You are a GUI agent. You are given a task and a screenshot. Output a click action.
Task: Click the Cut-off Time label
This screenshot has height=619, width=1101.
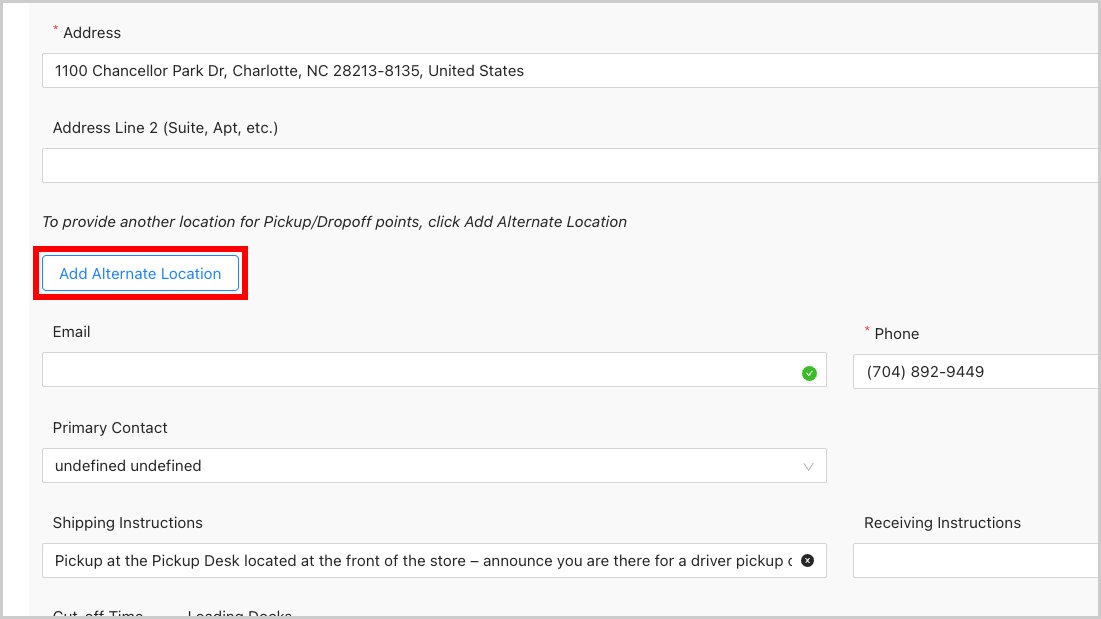[98, 614]
